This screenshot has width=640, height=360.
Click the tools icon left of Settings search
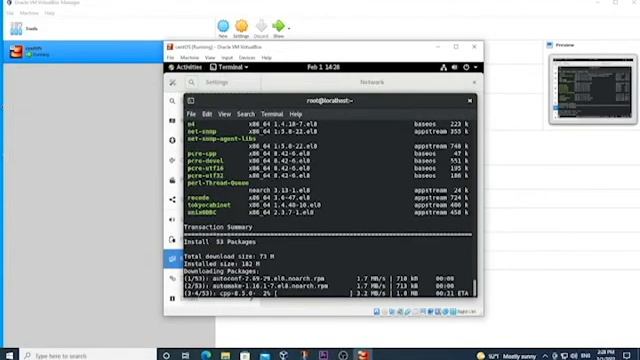(x=173, y=82)
